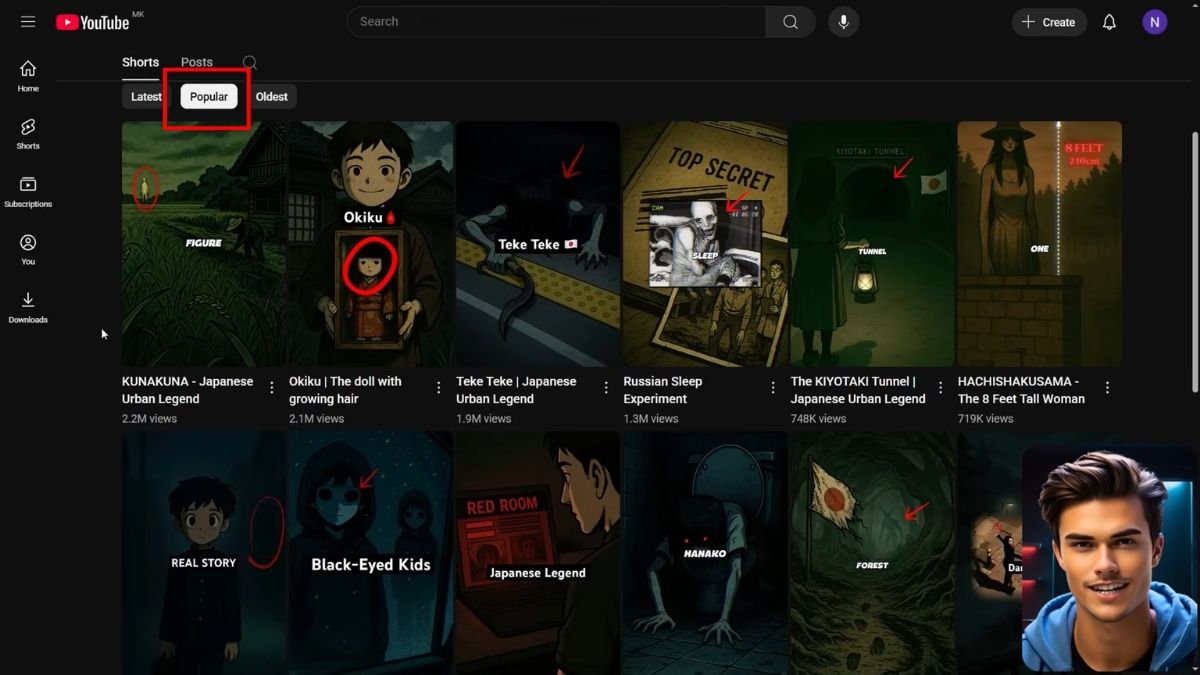Go to Shorts in sidebar
Viewport: 1200px width, 675px height.
28,134
